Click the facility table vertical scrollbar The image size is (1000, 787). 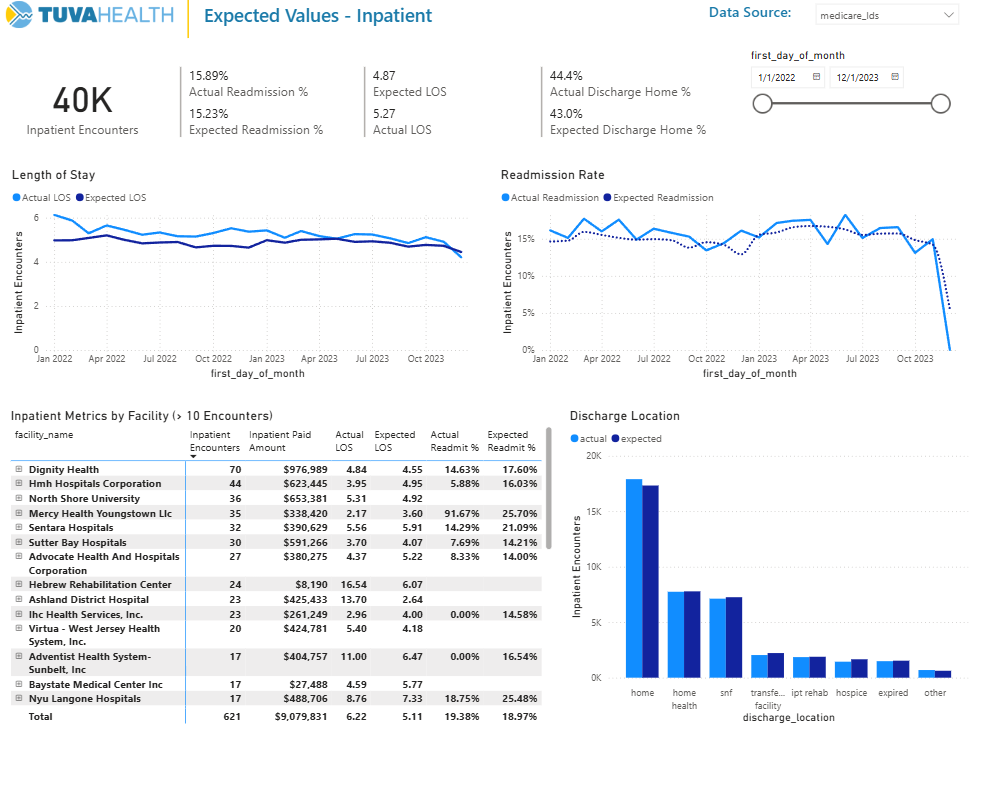[548, 490]
